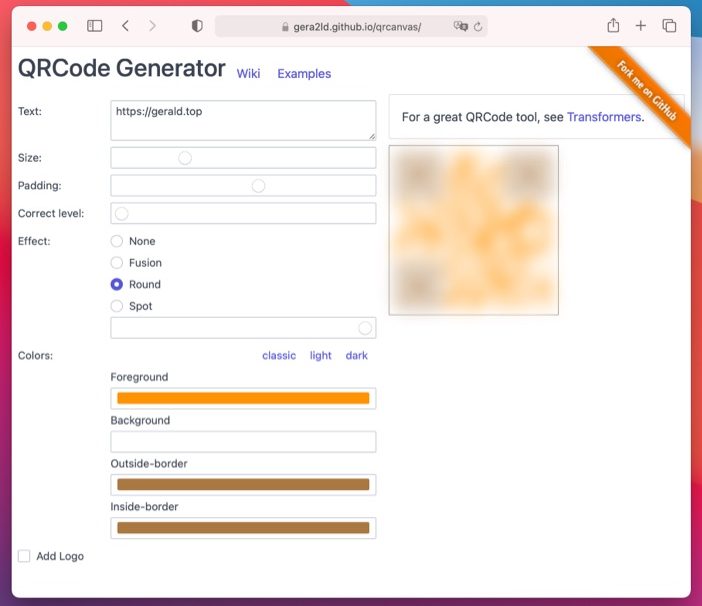Toggle the Safari sidebar icon
The width and height of the screenshot is (702, 606).
coord(94,26)
